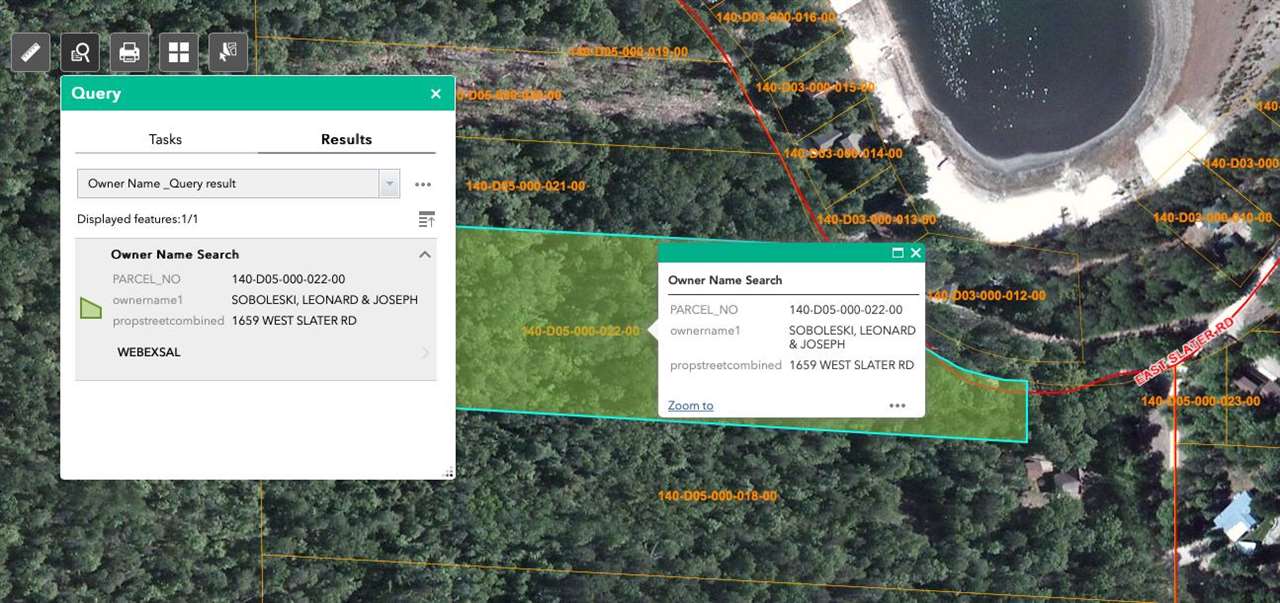Open the Query search widget
The image size is (1280, 603).
tap(80, 52)
